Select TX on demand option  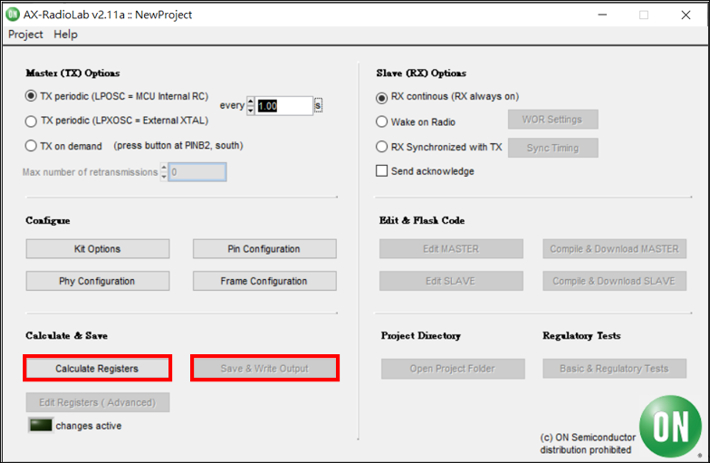click(31, 146)
